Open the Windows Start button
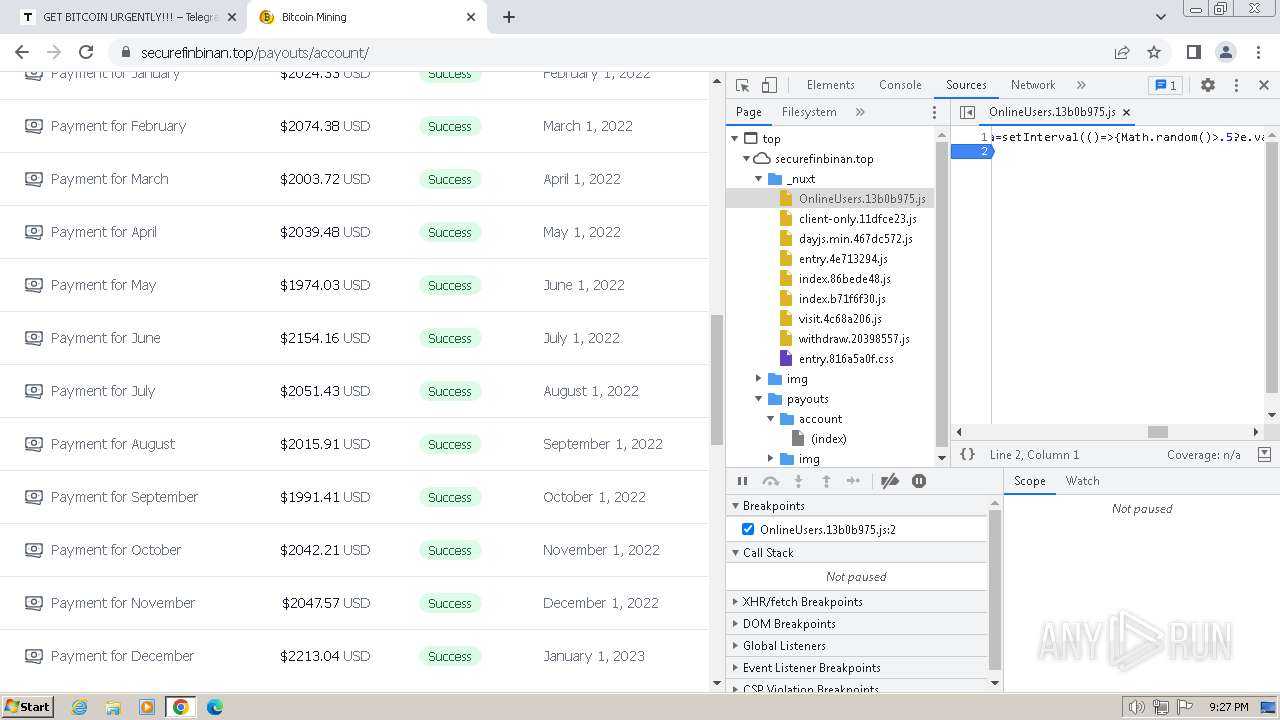Image resolution: width=1280 pixels, height=720 pixels. [x=28, y=706]
